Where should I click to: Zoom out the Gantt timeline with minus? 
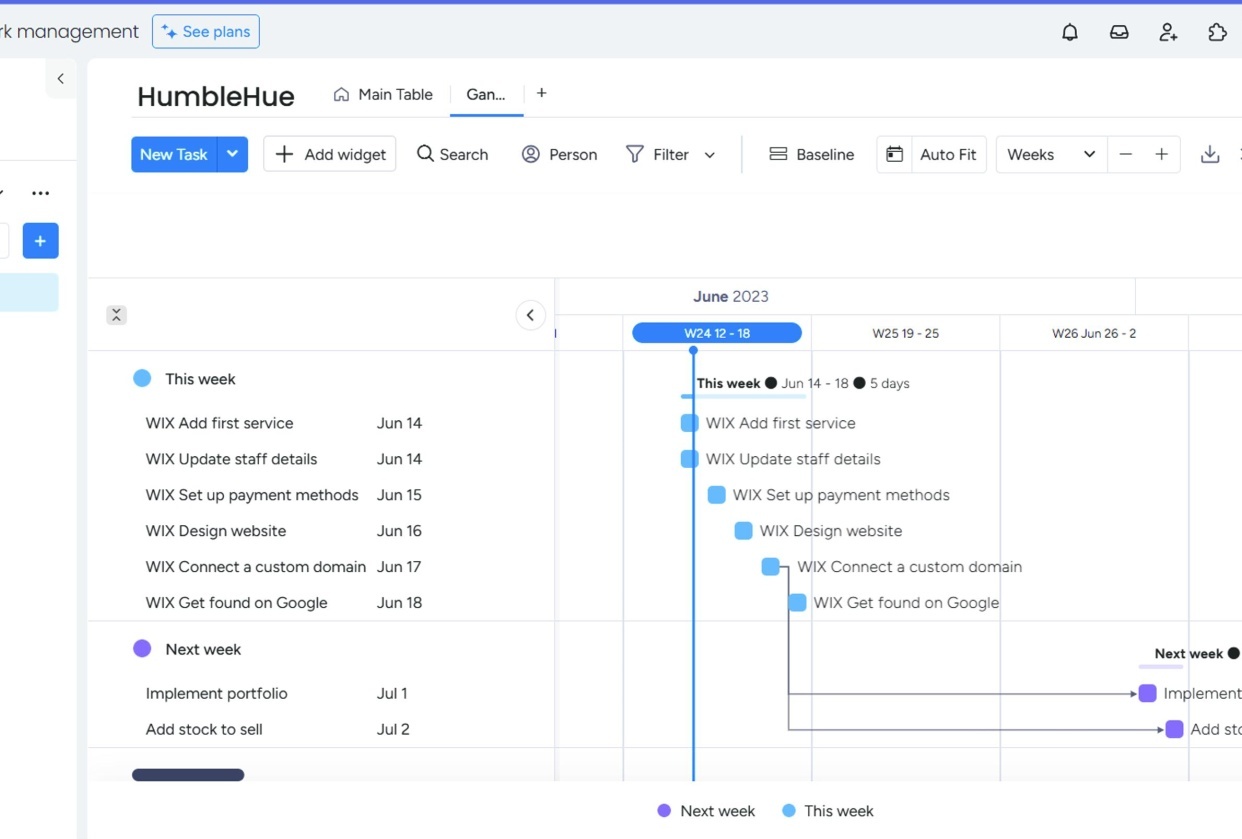(x=1126, y=154)
